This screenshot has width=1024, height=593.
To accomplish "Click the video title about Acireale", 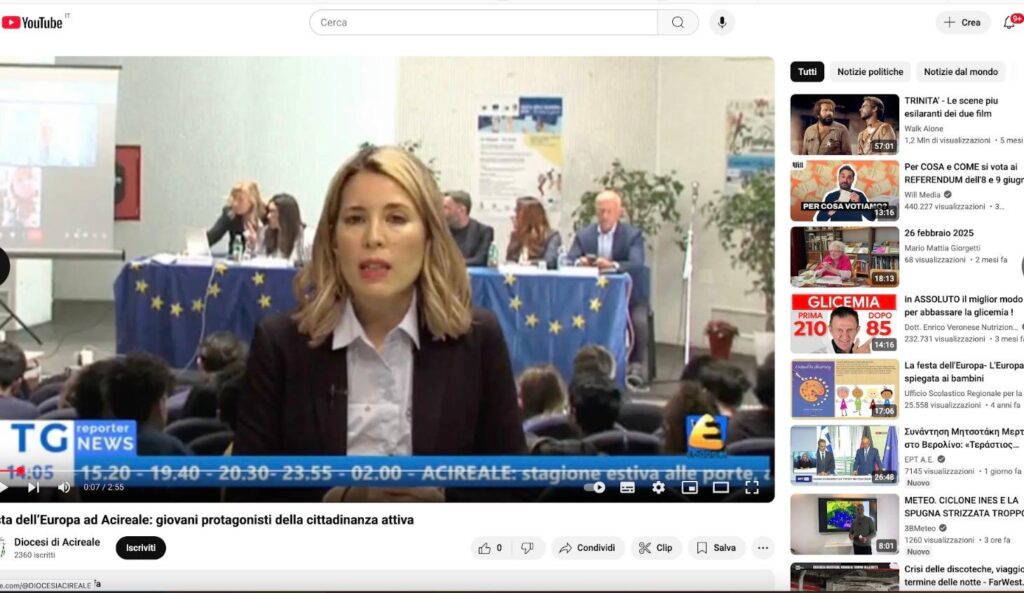I will tap(206, 520).
